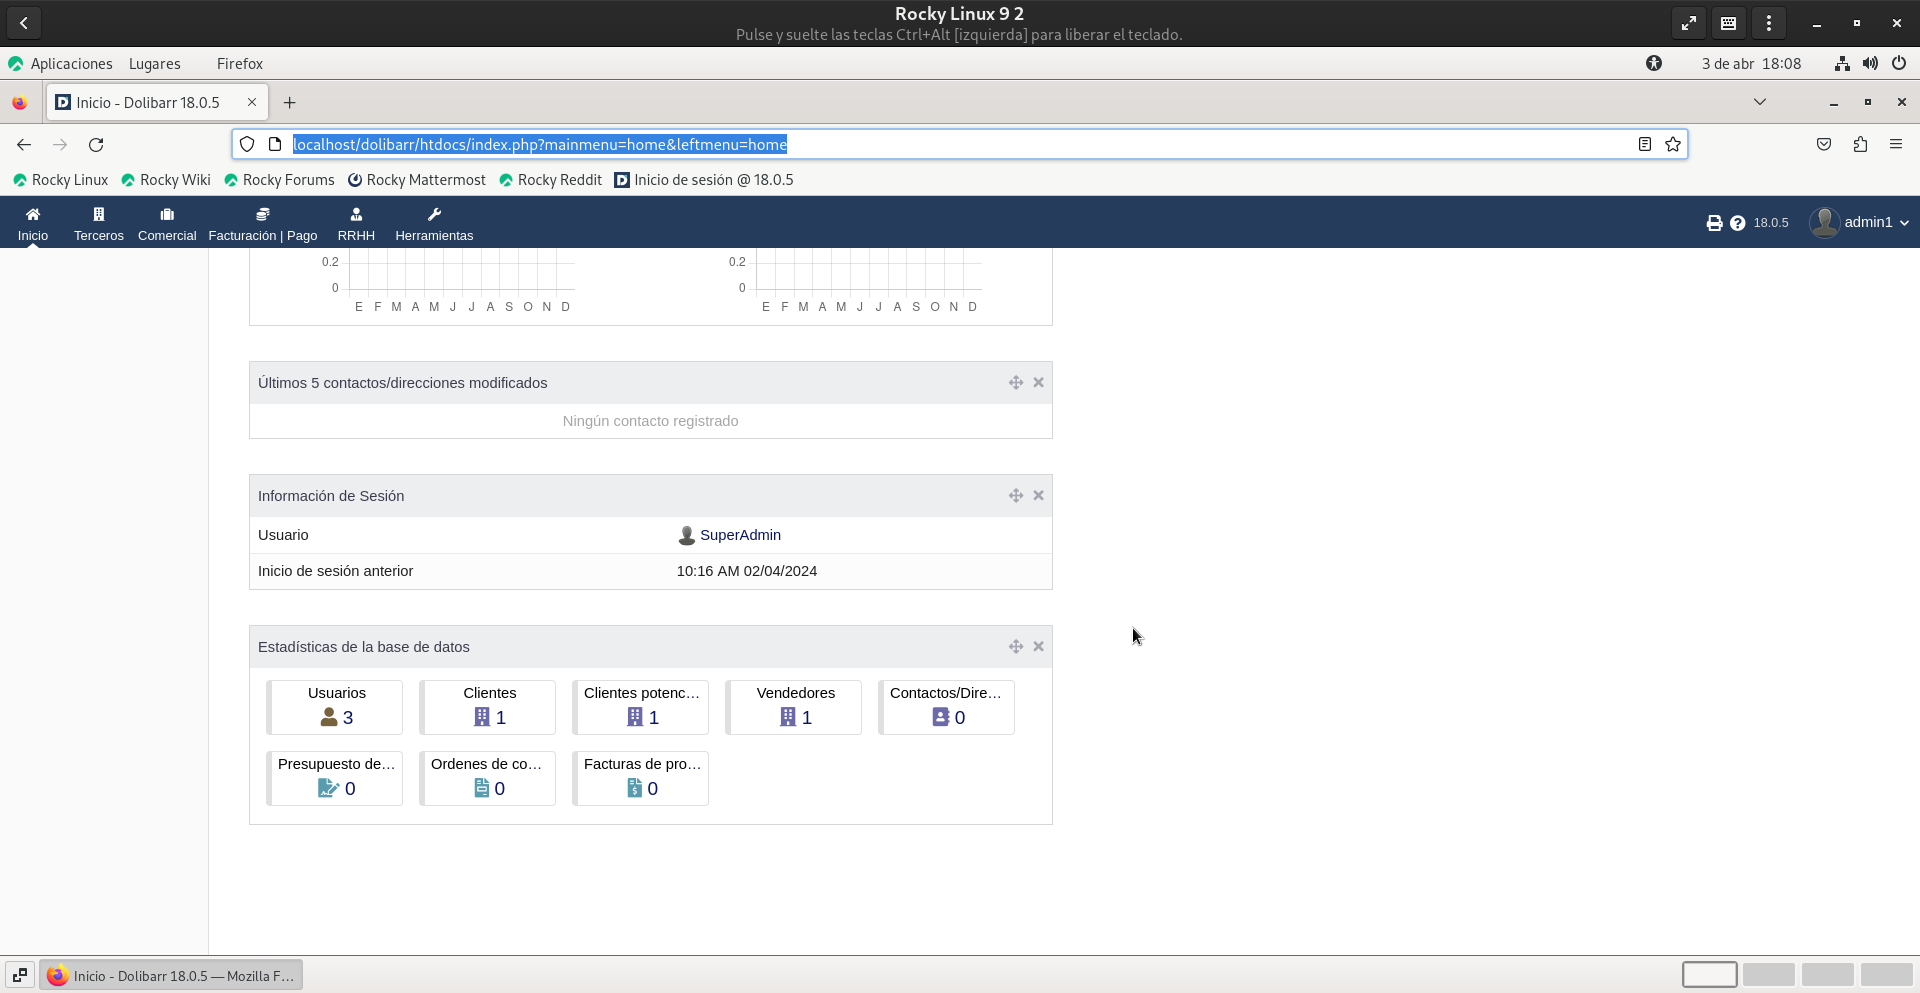The width and height of the screenshot is (1920, 993).
Task: Open the Comercial module in top menu
Action: pyautogui.click(x=167, y=222)
